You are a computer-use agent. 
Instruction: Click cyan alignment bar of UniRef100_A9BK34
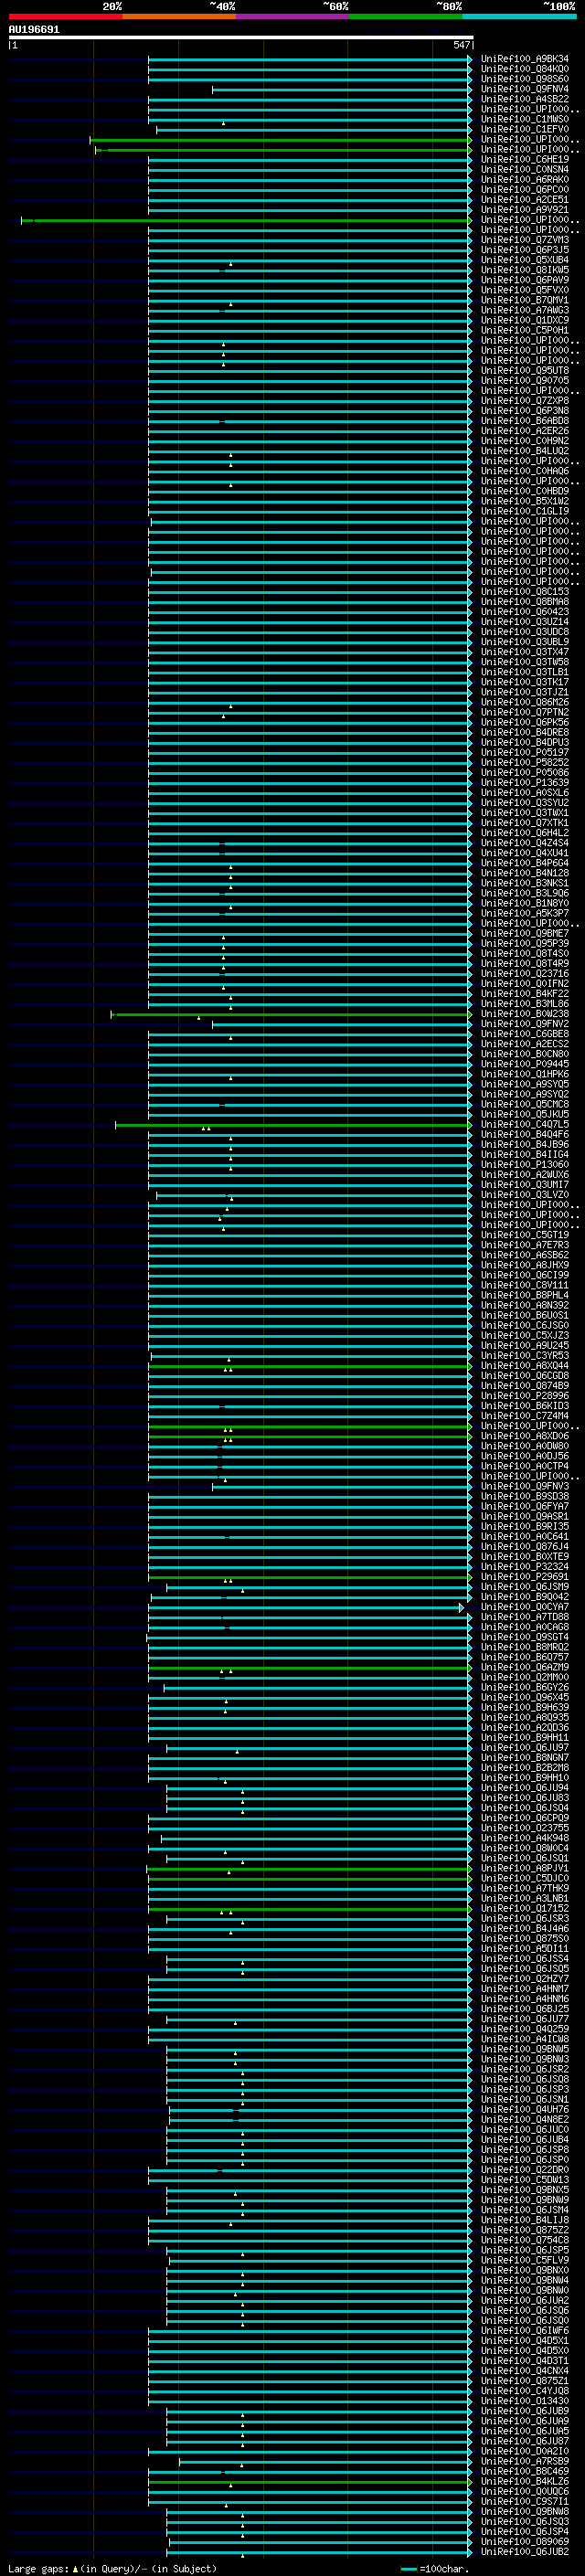pos(310,59)
